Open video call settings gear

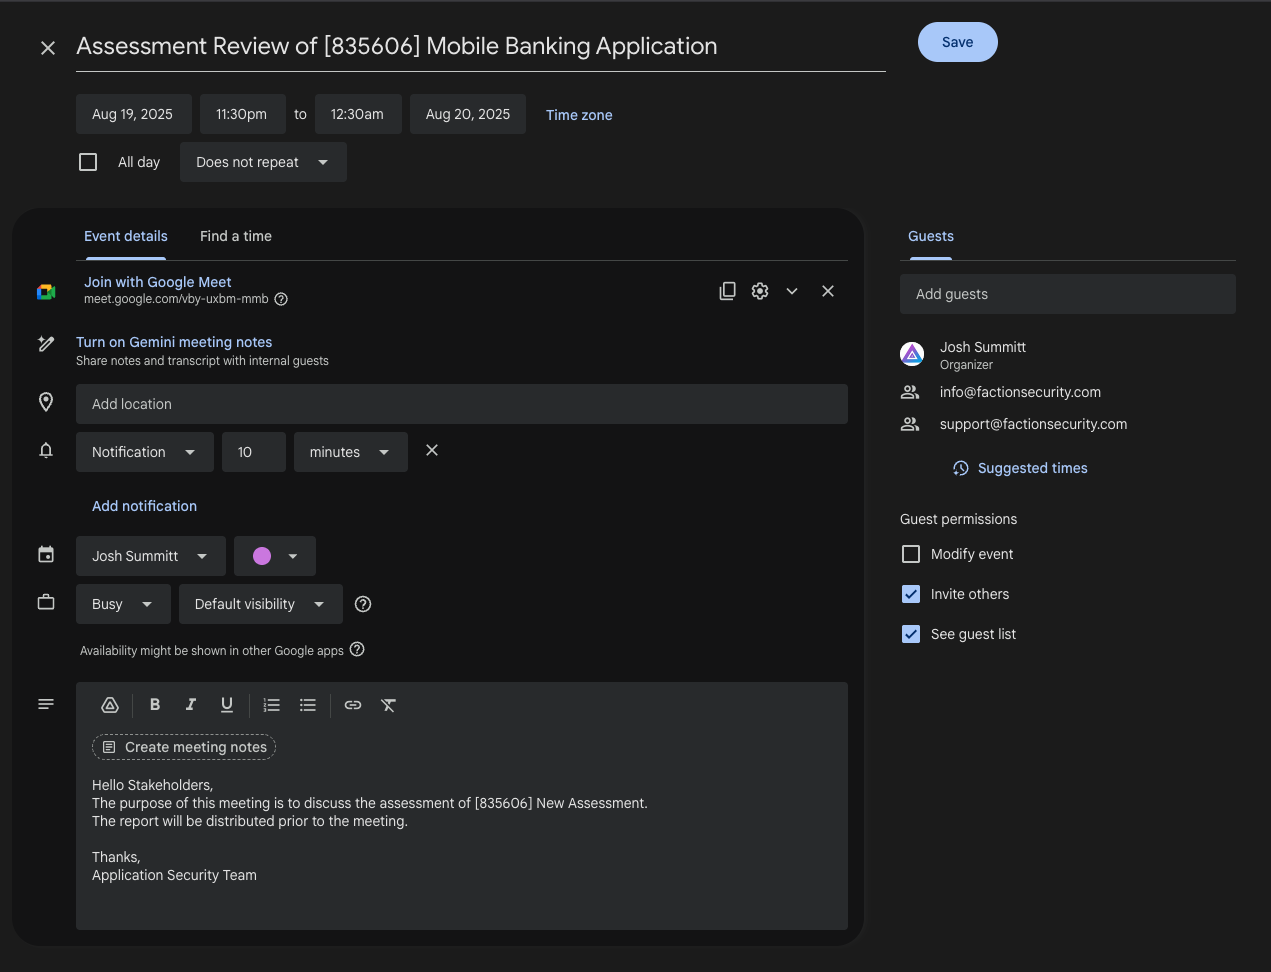tap(760, 291)
